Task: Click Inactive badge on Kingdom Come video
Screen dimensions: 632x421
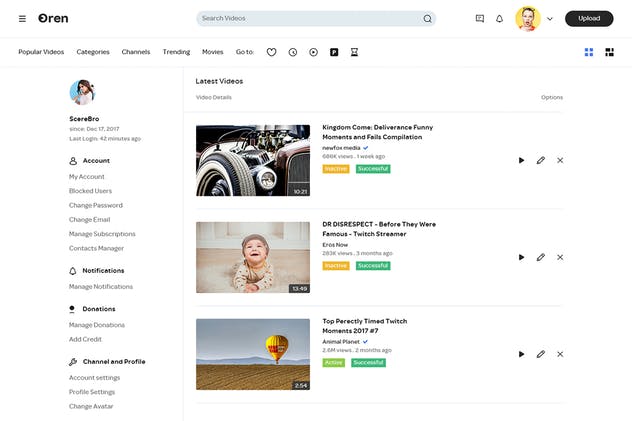Action: coord(336,169)
